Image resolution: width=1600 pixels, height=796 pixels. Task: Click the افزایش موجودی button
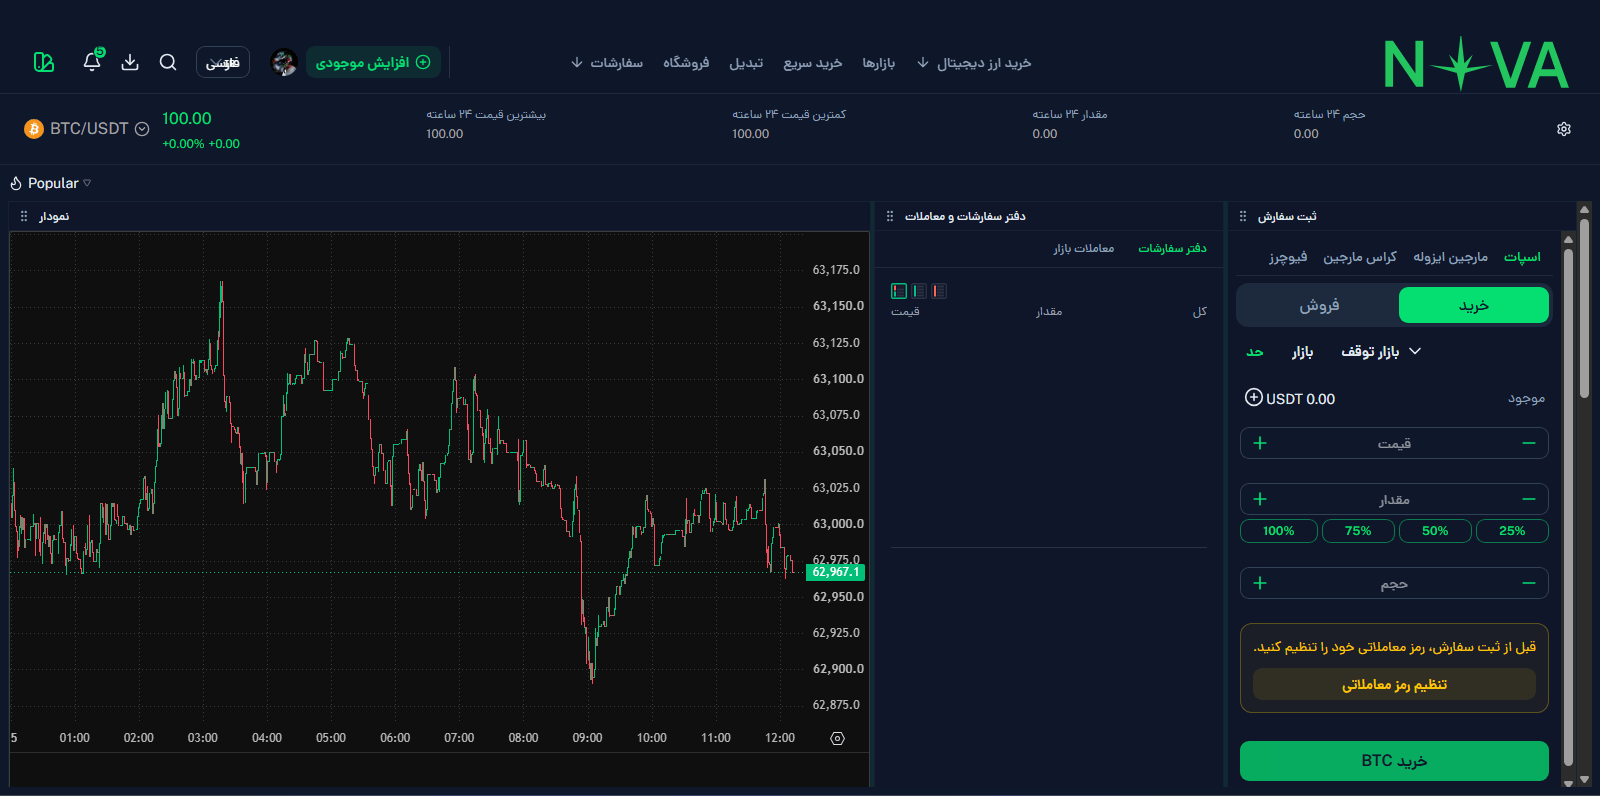[x=373, y=62]
